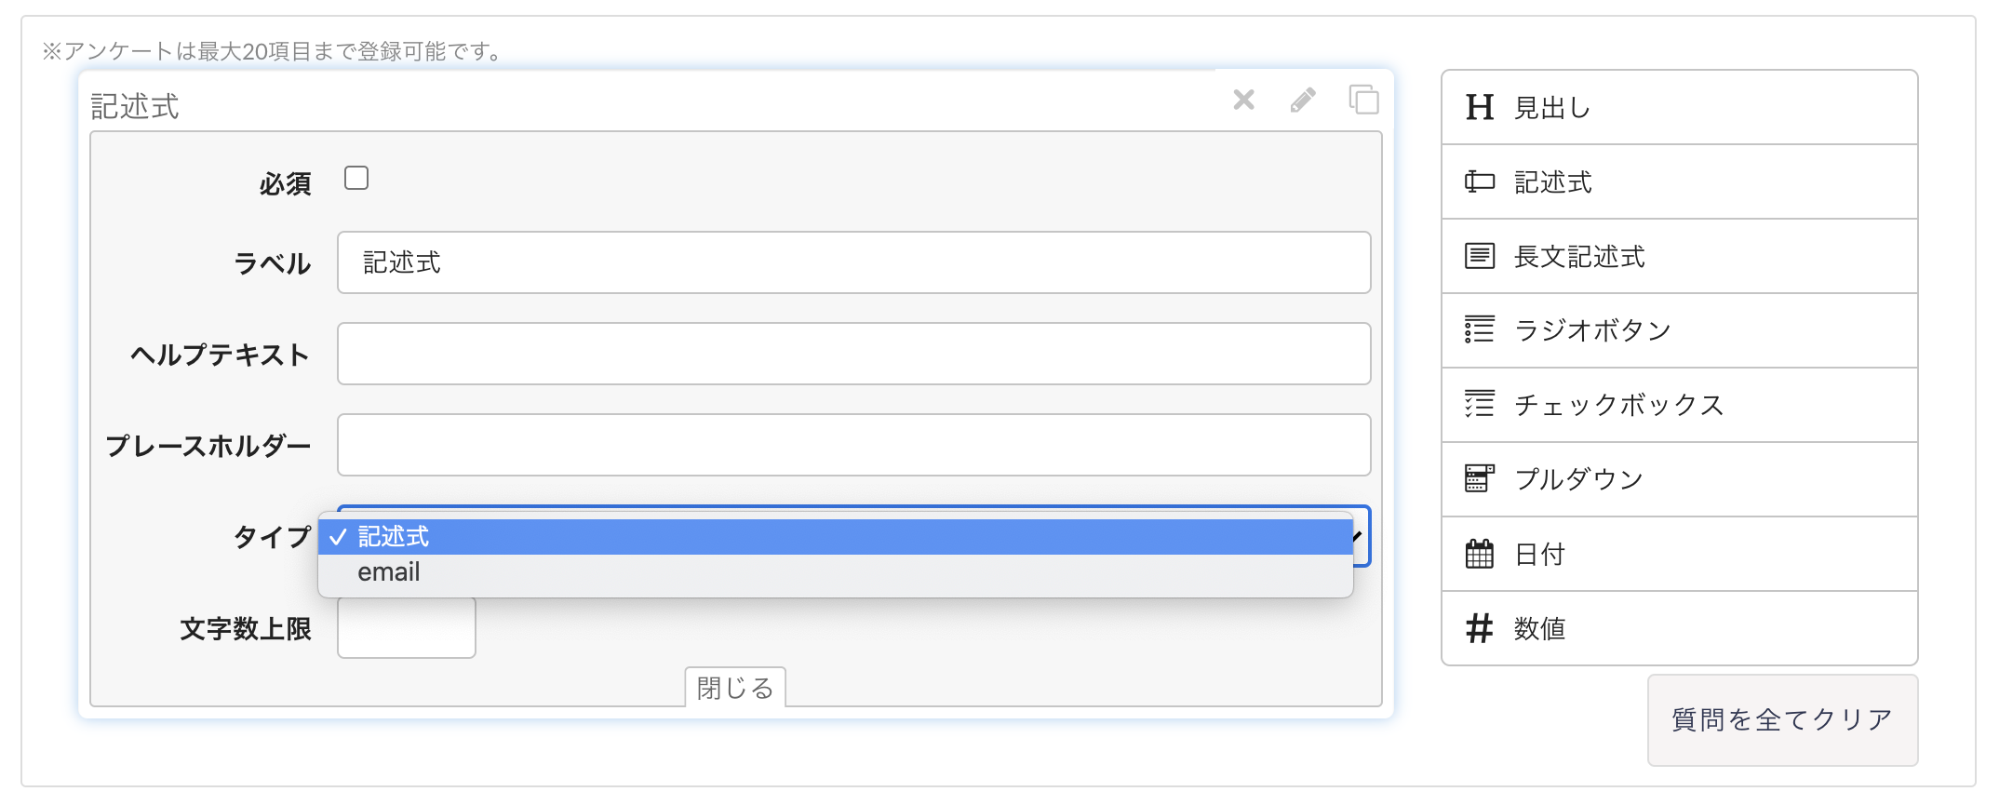The width and height of the screenshot is (1999, 806).
Task: Click the calendar date (日付) icon
Action: coord(1479,554)
